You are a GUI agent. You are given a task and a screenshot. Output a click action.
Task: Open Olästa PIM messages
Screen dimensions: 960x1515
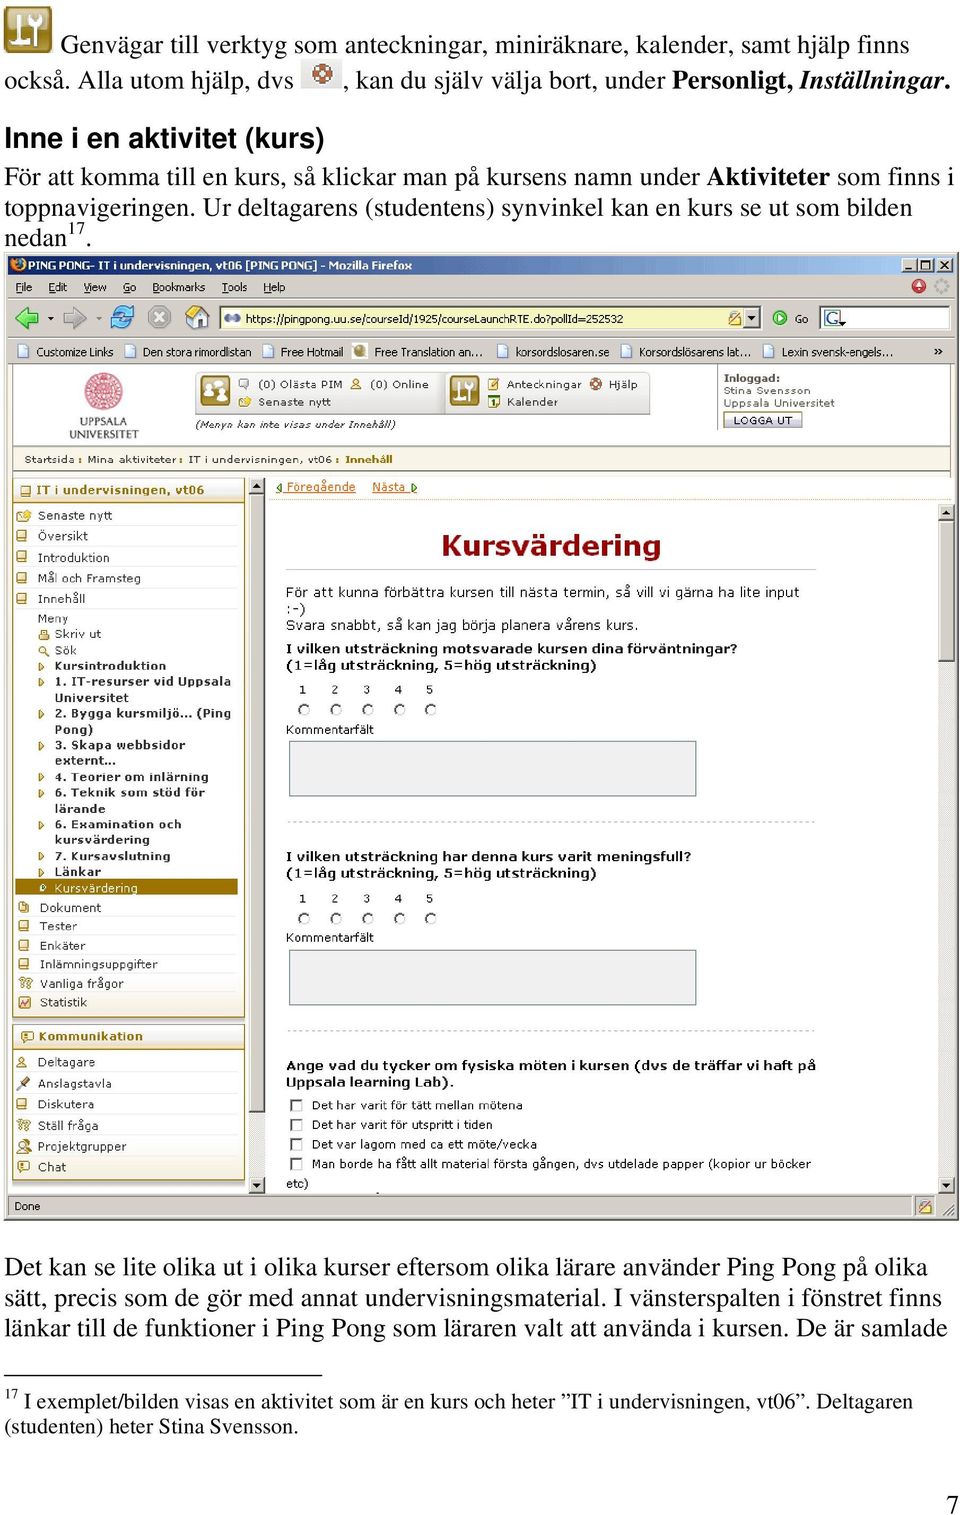point(291,384)
